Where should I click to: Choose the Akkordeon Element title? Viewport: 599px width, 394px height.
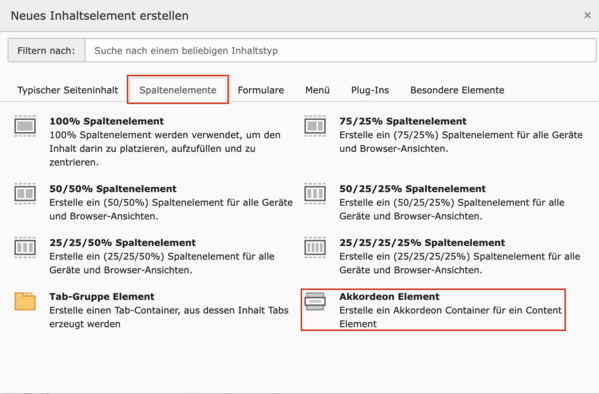click(x=389, y=297)
